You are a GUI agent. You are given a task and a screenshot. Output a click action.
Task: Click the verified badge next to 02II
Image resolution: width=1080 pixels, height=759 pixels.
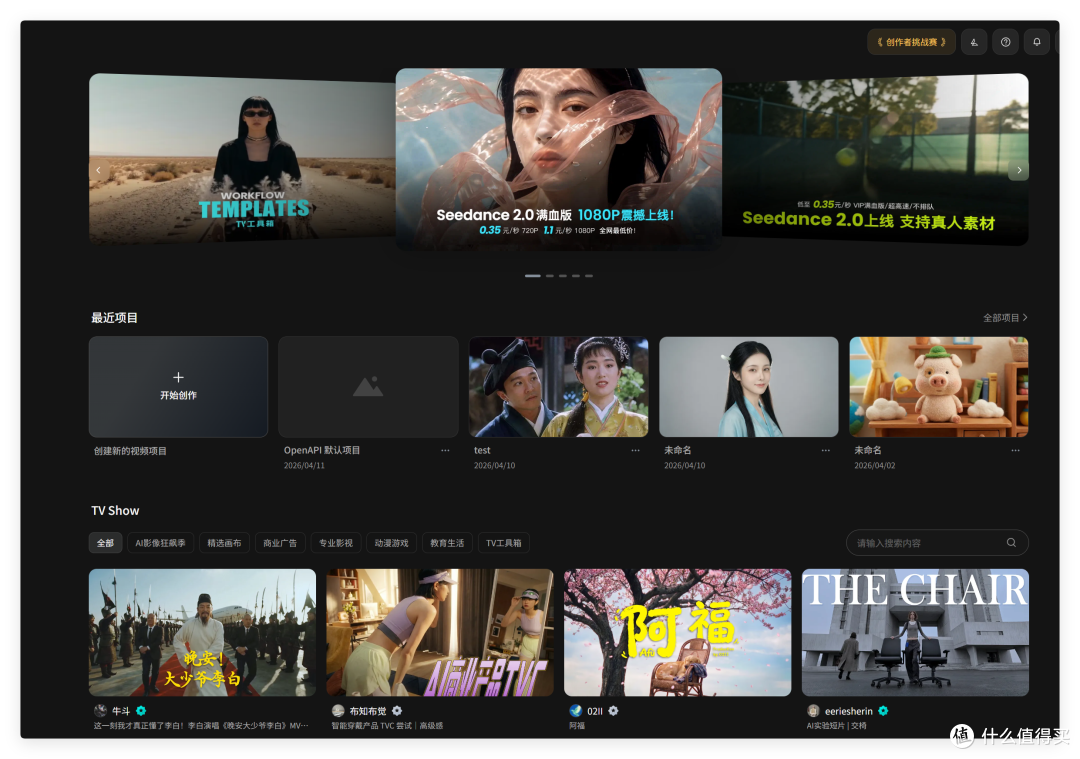tap(613, 711)
